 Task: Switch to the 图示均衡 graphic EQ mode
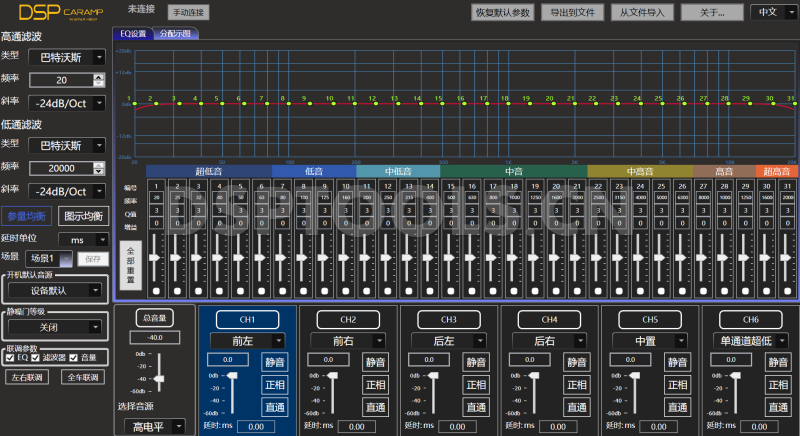82,216
